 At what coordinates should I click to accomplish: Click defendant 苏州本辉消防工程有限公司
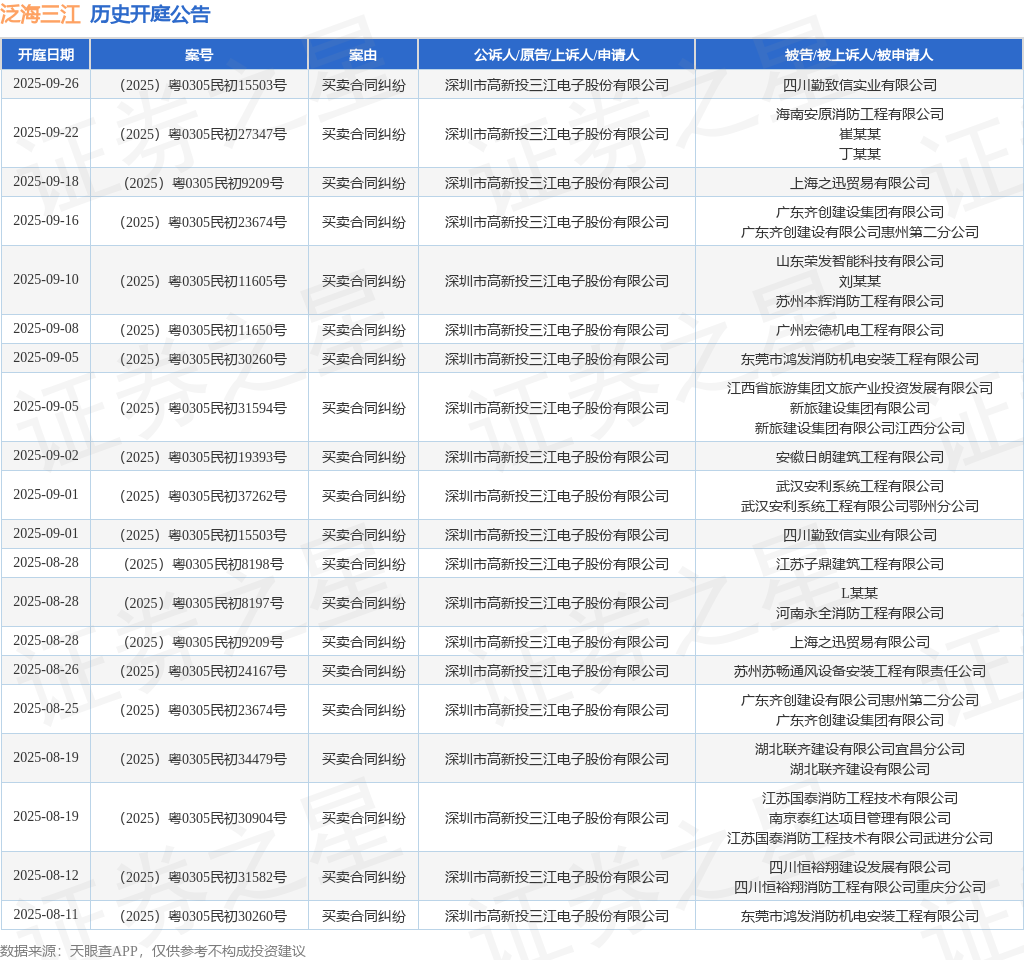859,301
